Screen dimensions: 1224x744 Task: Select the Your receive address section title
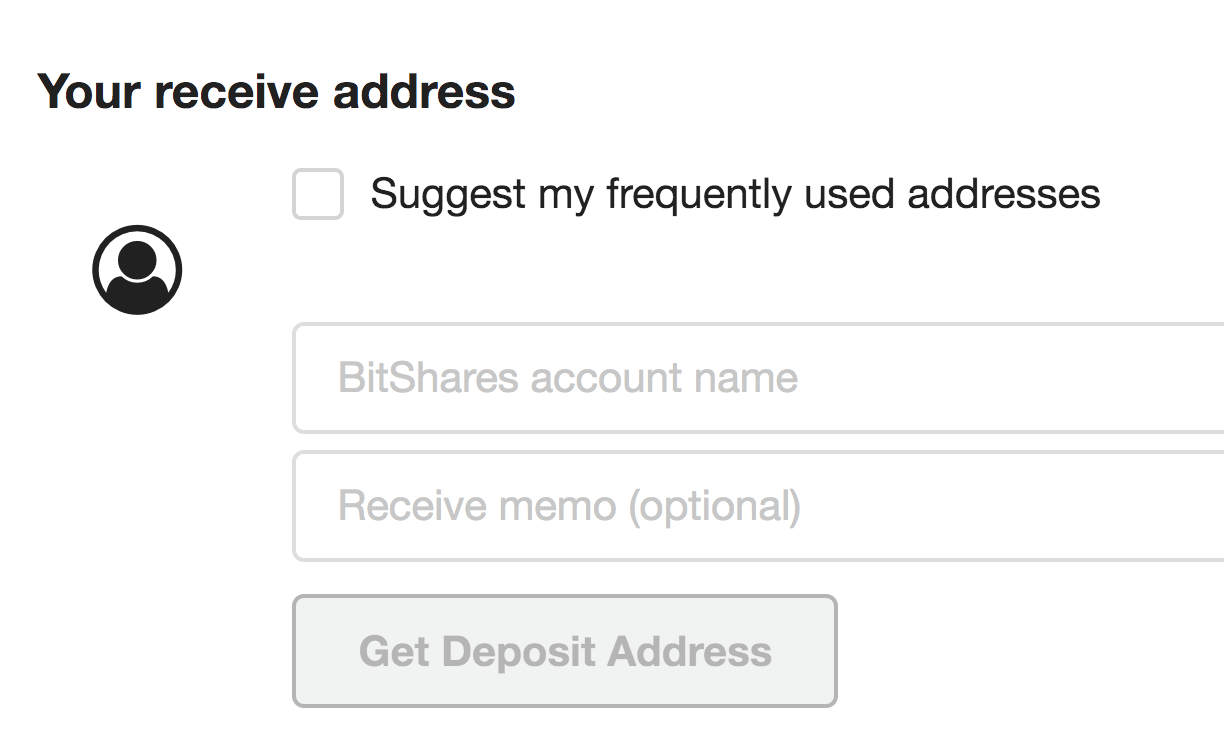[x=277, y=92]
